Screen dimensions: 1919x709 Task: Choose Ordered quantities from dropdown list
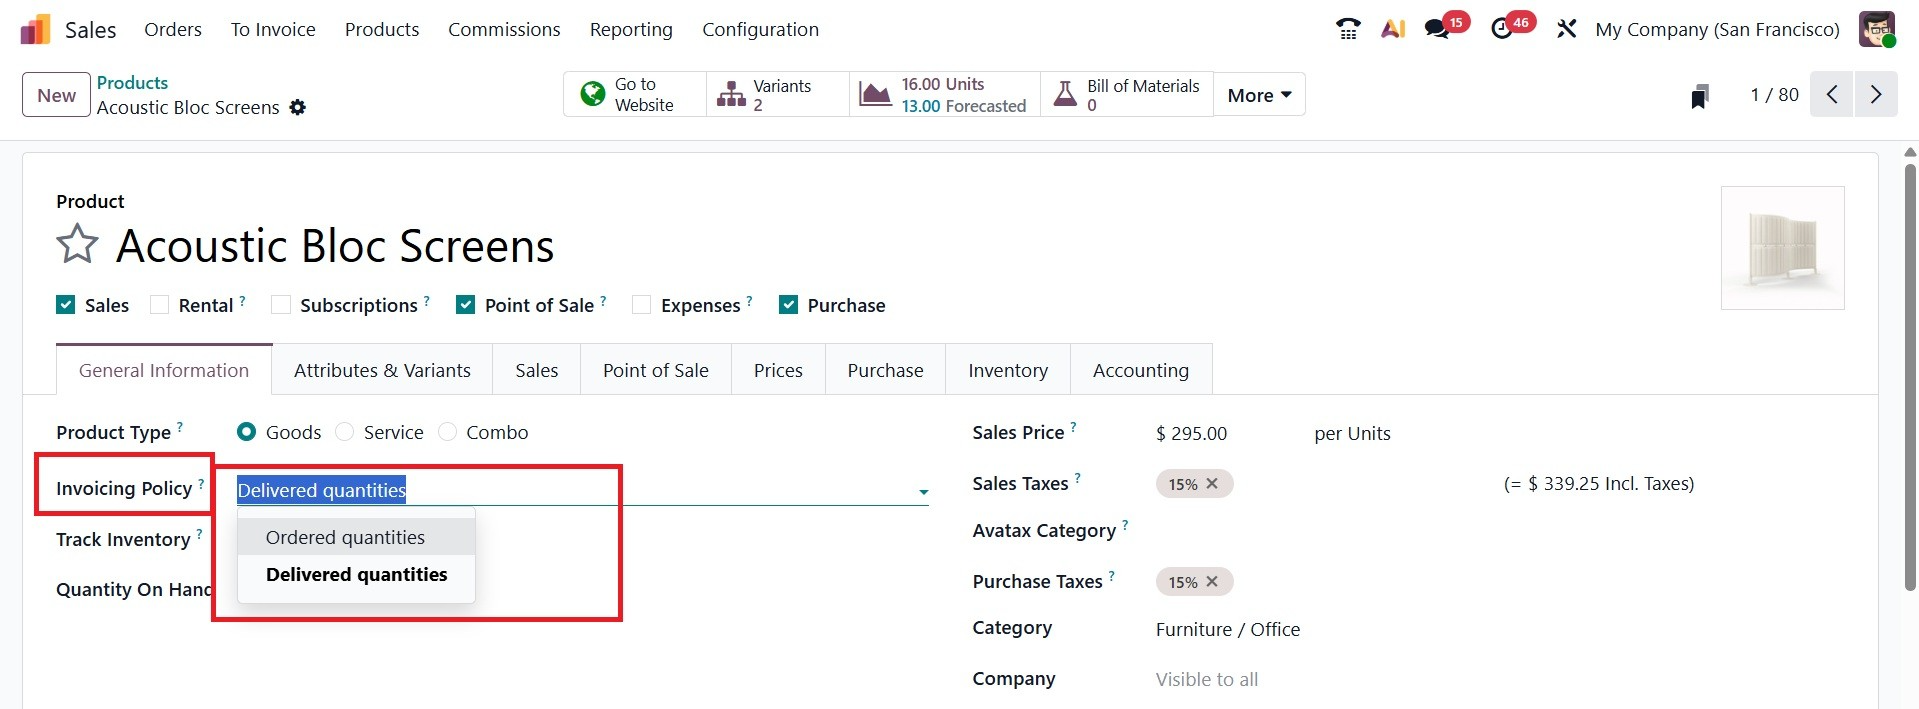pos(345,538)
